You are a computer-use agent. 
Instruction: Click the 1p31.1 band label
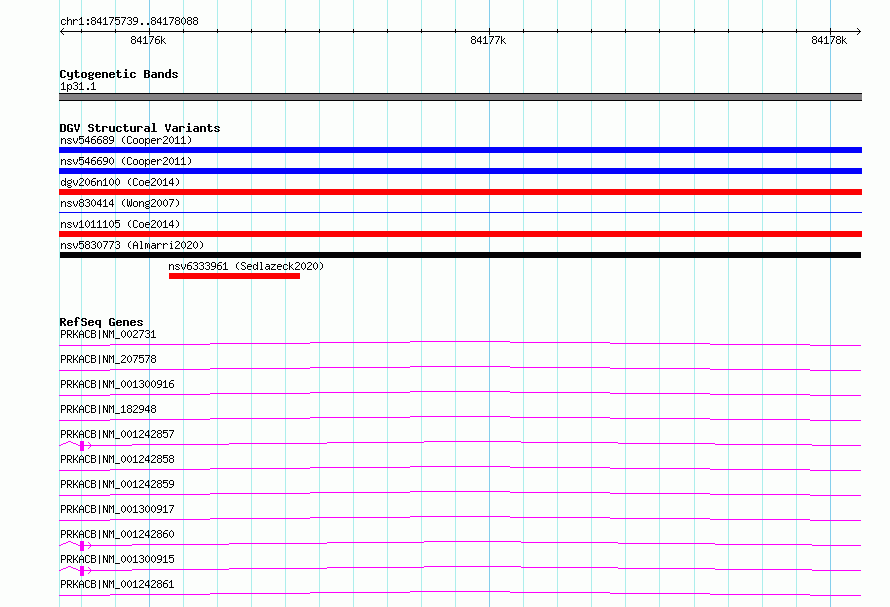click(78, 86)
